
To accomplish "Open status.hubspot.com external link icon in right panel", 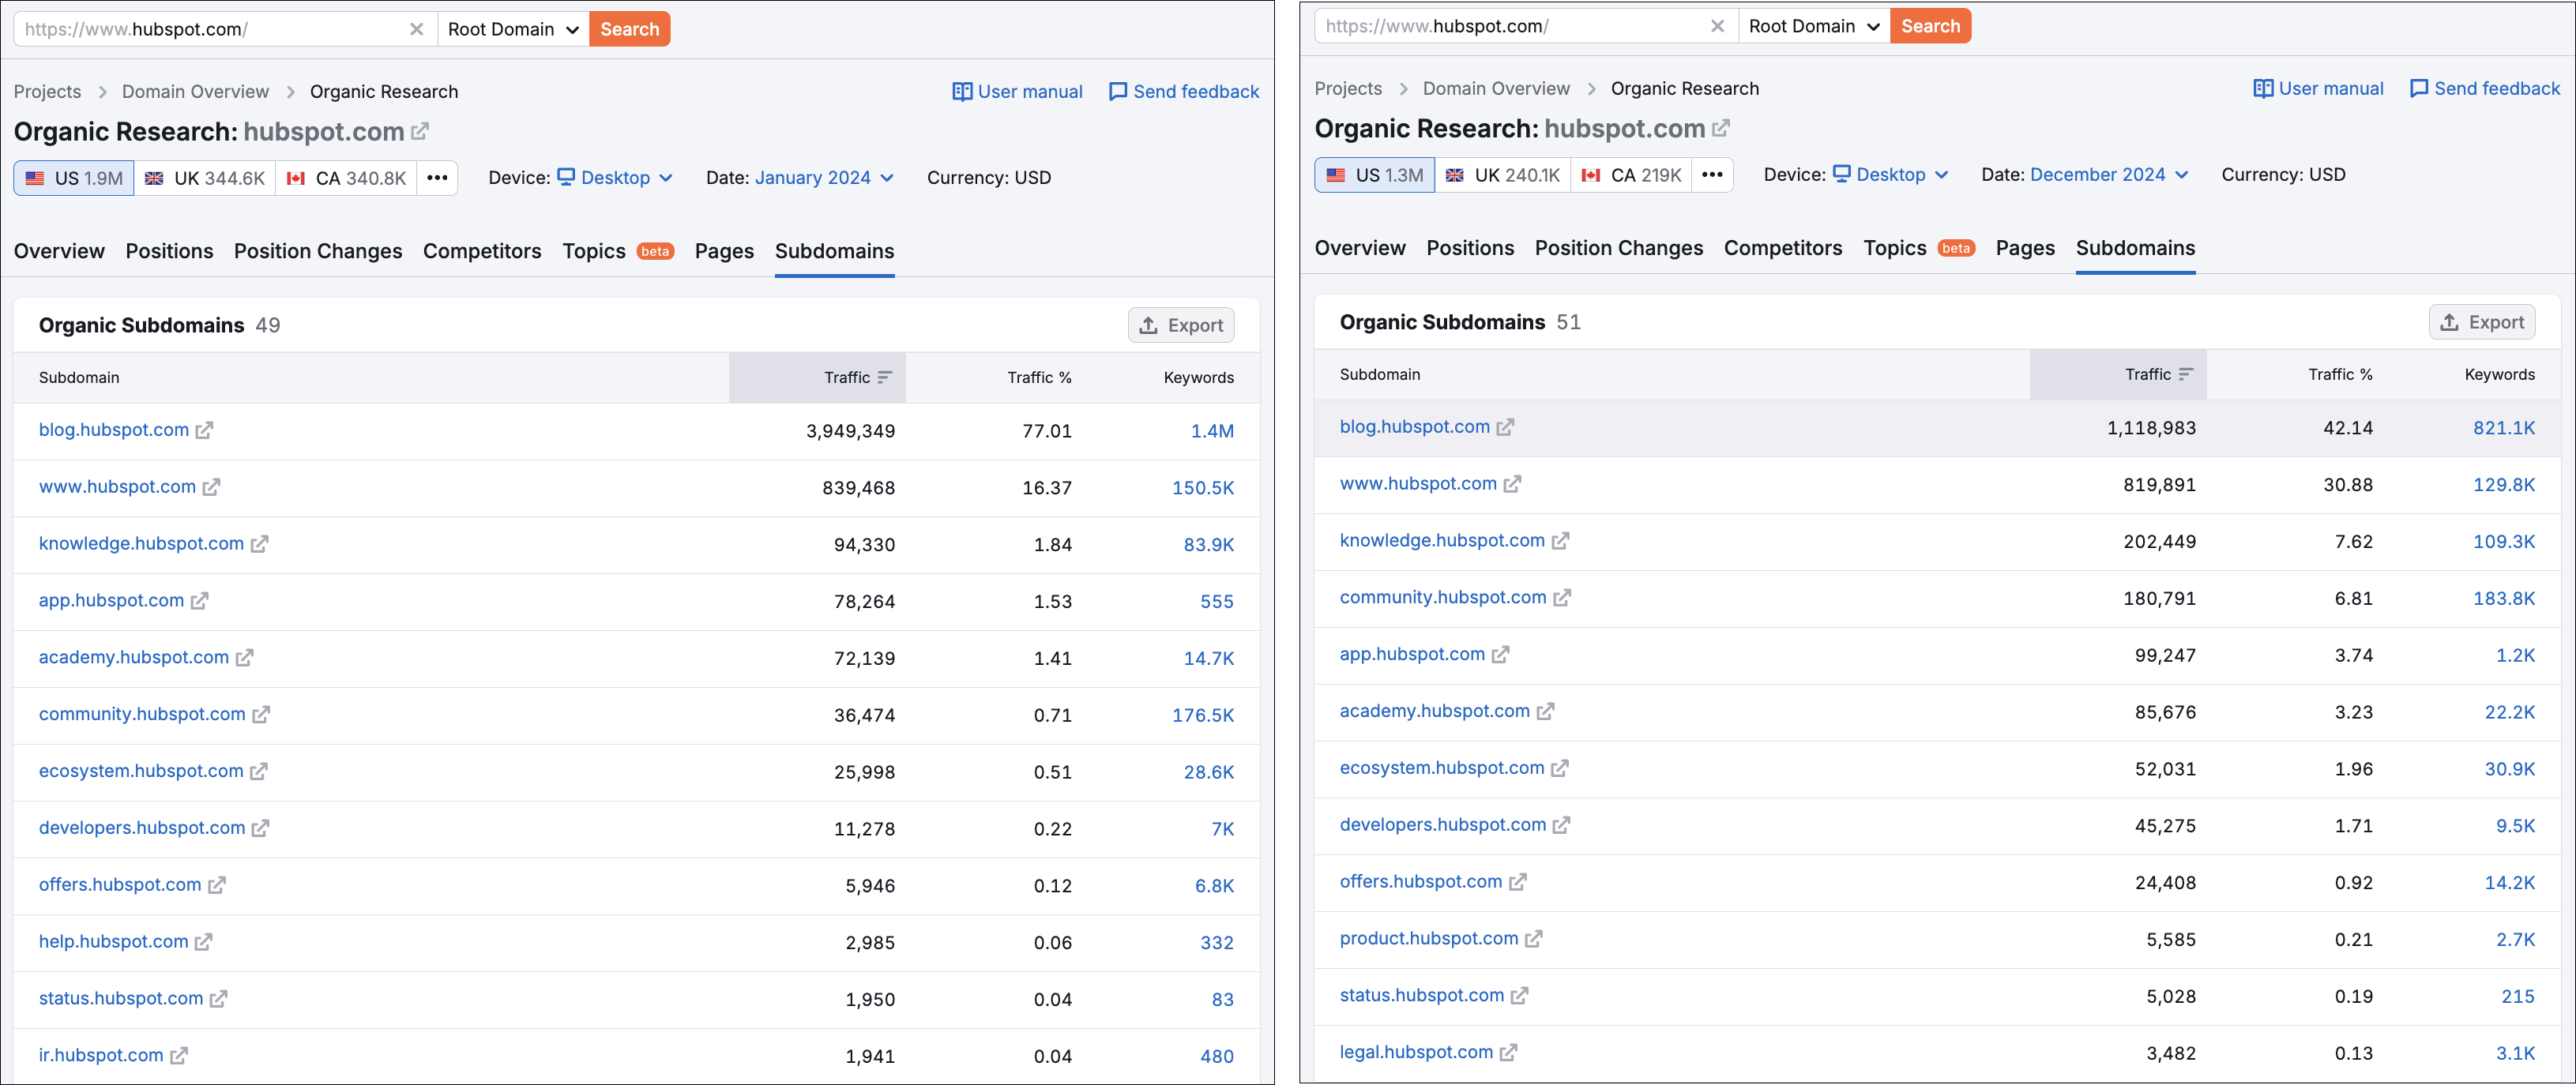I will click(1519, 996).
